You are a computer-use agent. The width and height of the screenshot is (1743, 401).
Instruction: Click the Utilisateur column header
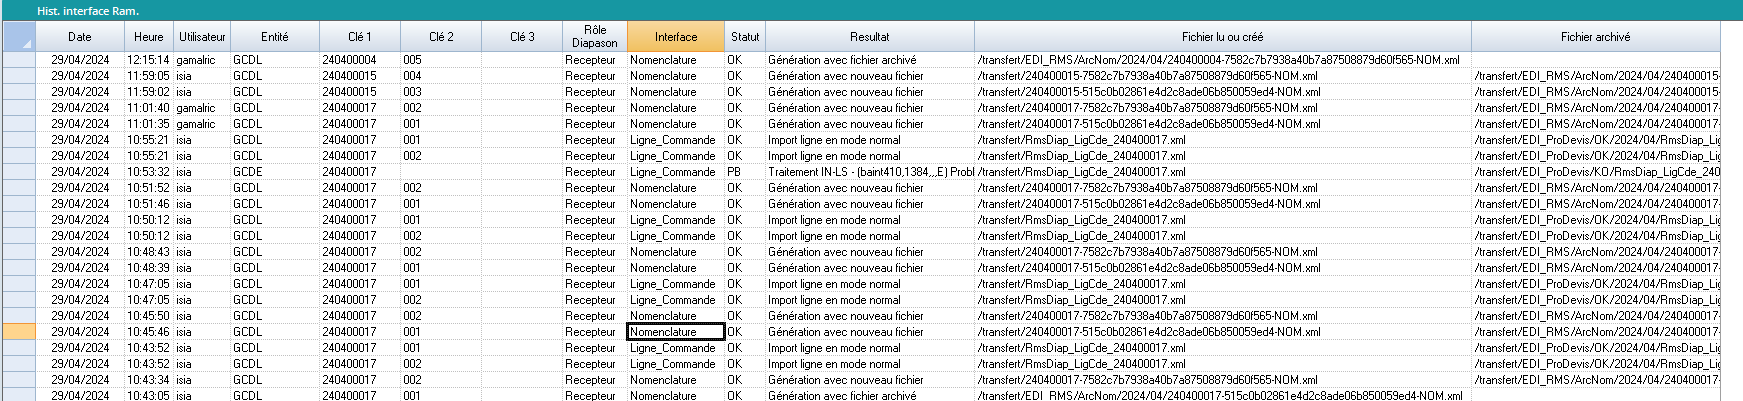(202, 37)
